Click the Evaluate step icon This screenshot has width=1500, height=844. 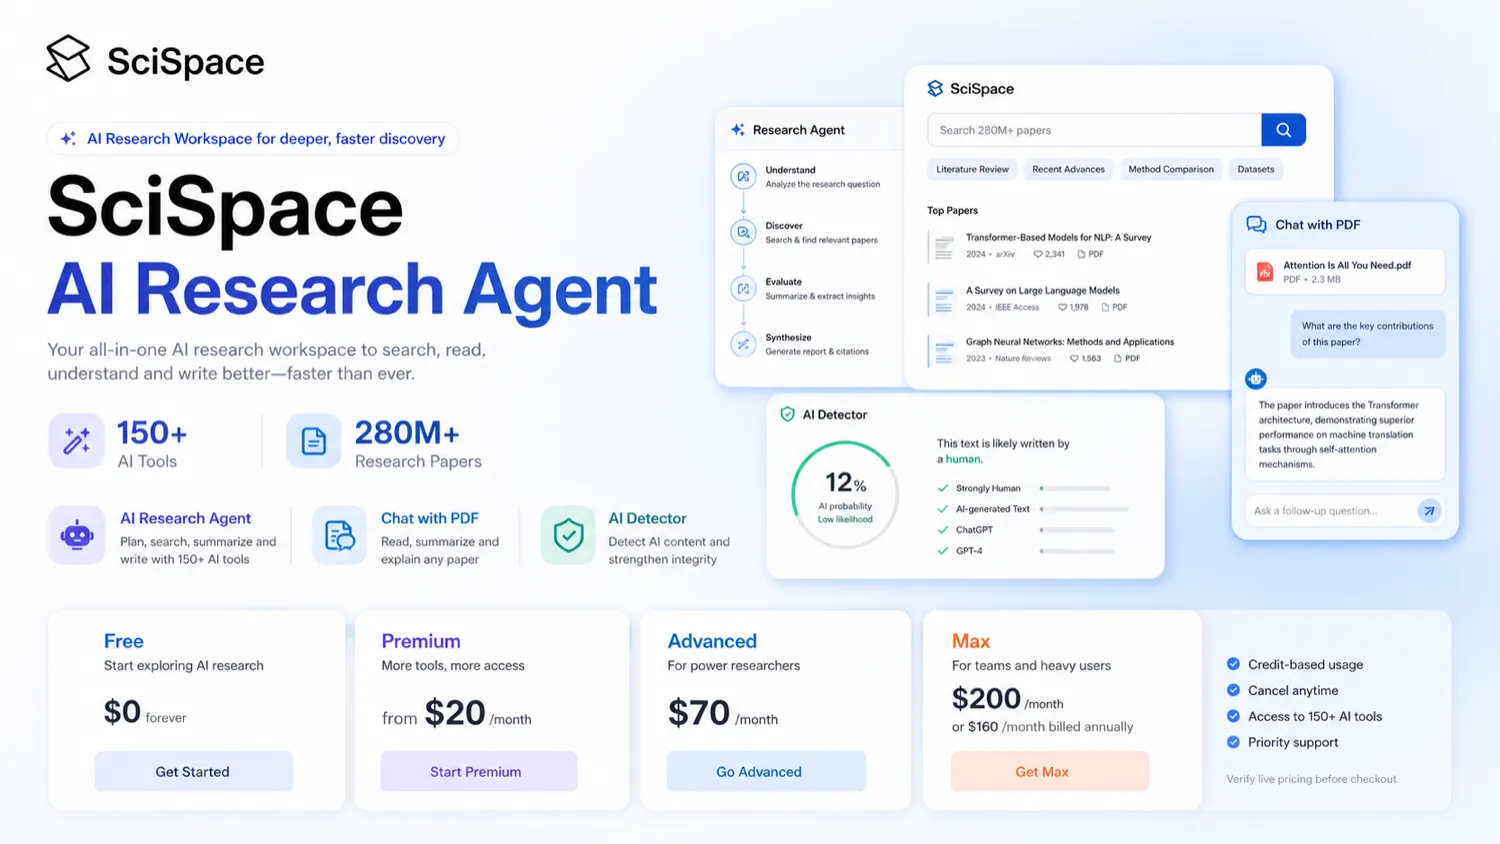[x=743, y=288]
